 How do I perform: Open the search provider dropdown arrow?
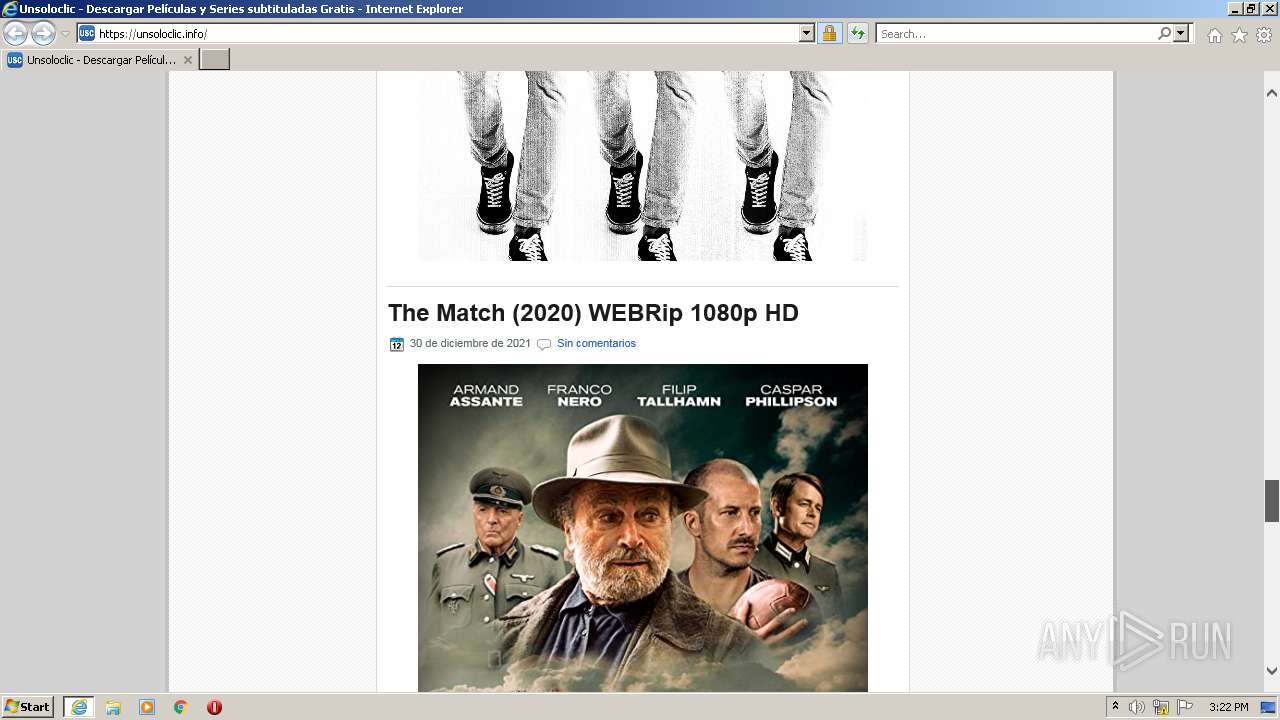point(1181,33)
